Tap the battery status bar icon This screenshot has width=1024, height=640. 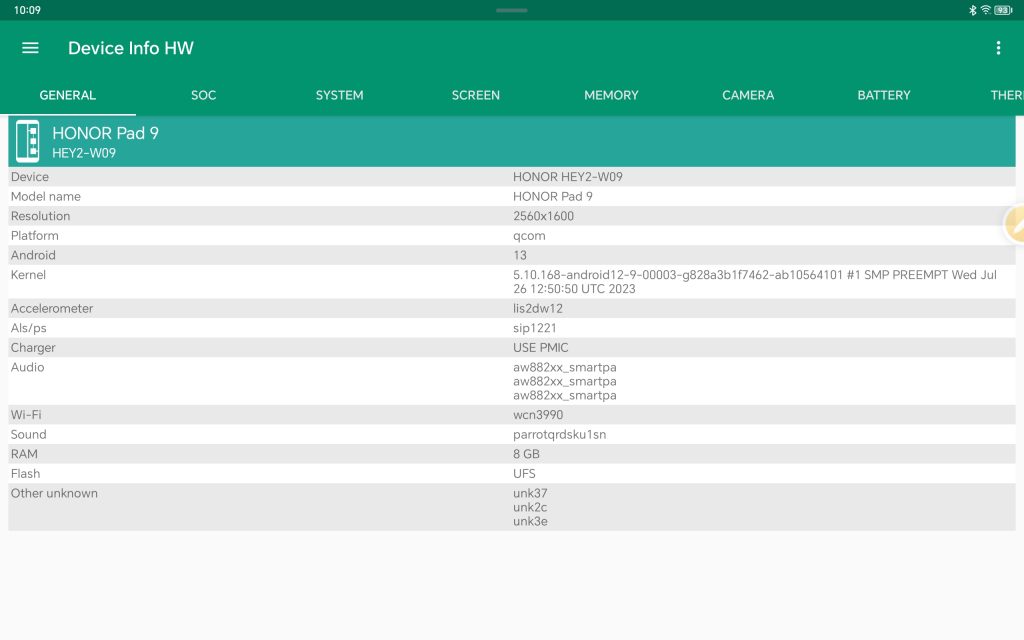point(1003,10)
